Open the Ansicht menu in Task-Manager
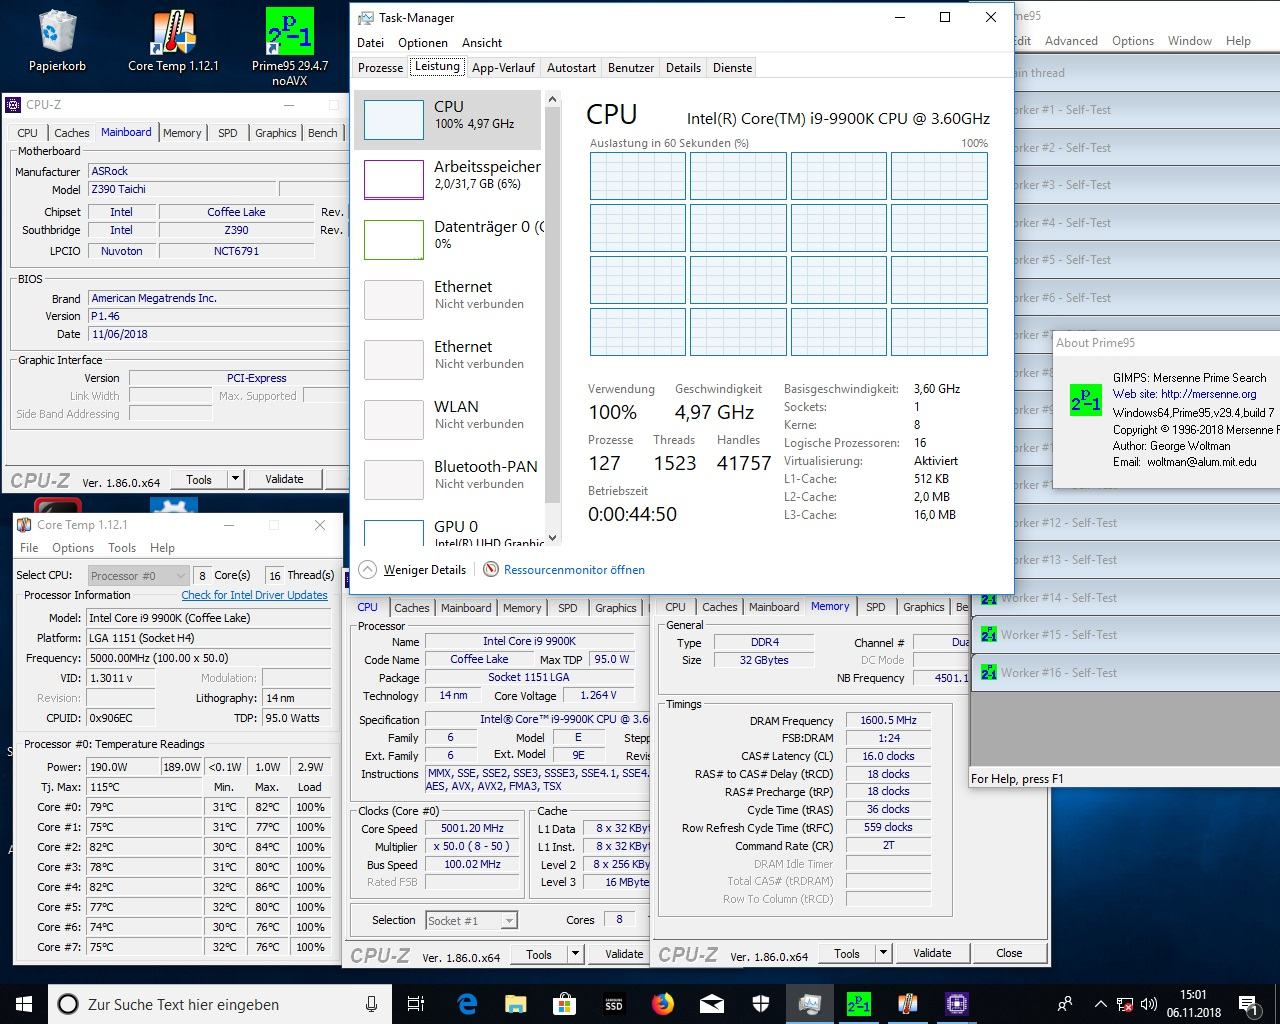This screenshot has width=1280, height=1024. 482,43
